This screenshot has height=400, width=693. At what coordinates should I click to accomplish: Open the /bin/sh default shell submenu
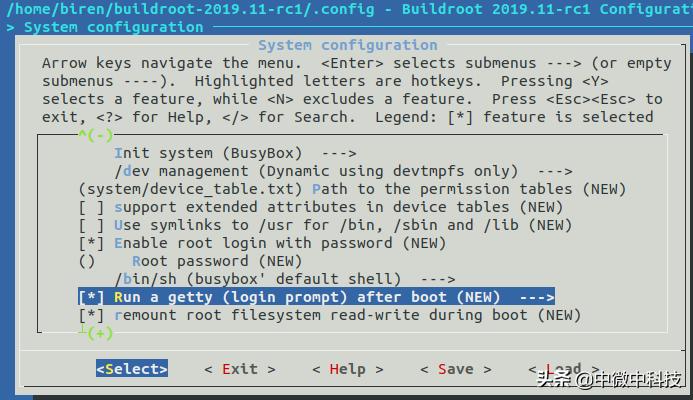pyautogui.click(x=285, y=279)
